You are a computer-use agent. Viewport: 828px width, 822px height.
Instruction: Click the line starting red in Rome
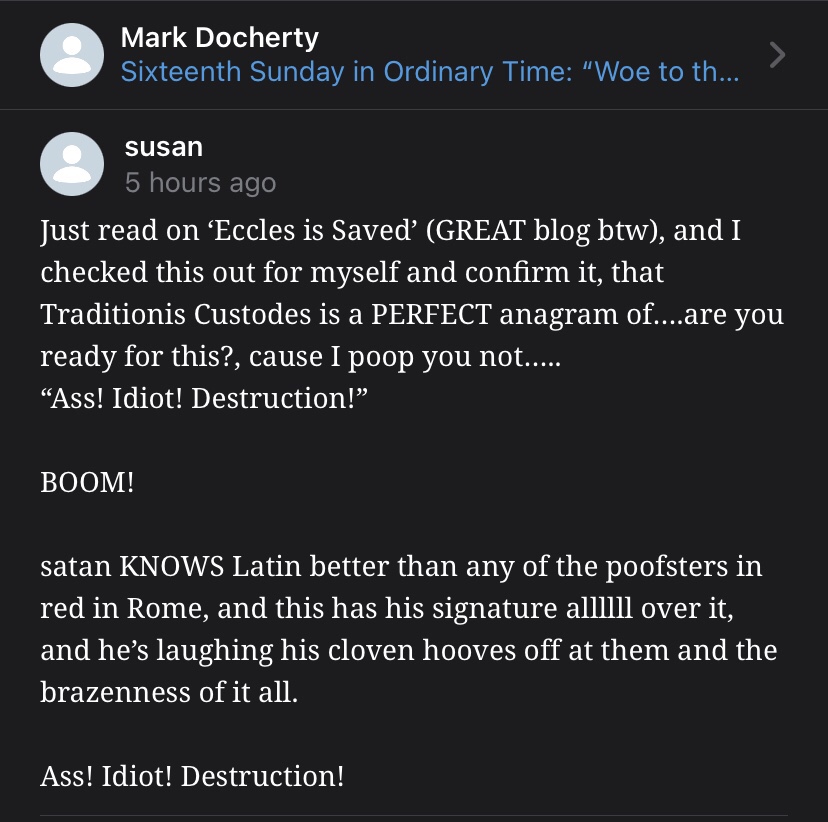point(387,609)
